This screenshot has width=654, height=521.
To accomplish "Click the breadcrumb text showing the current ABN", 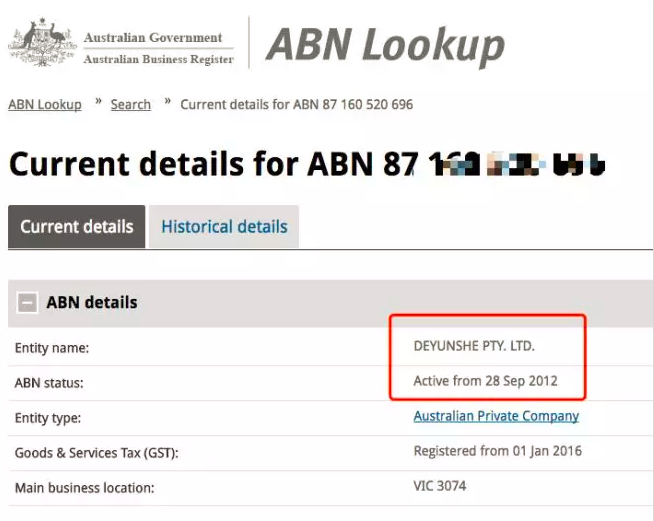I will pyautogui.click(x=296, y=105).
